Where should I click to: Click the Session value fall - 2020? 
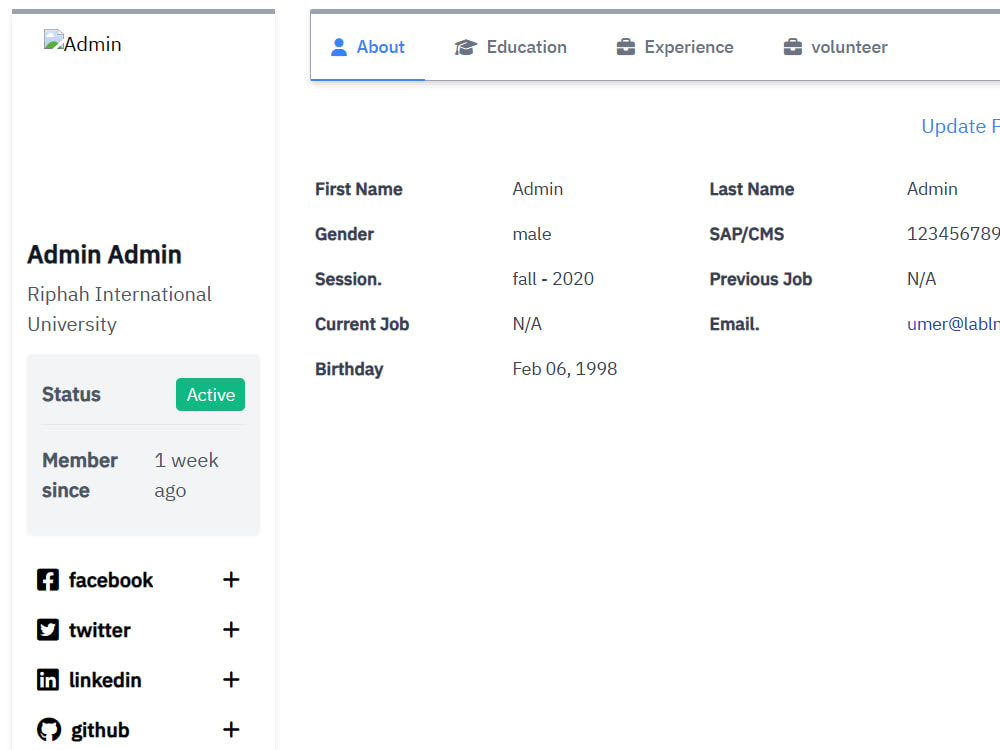pyautogui.click(x=553, y=279)
